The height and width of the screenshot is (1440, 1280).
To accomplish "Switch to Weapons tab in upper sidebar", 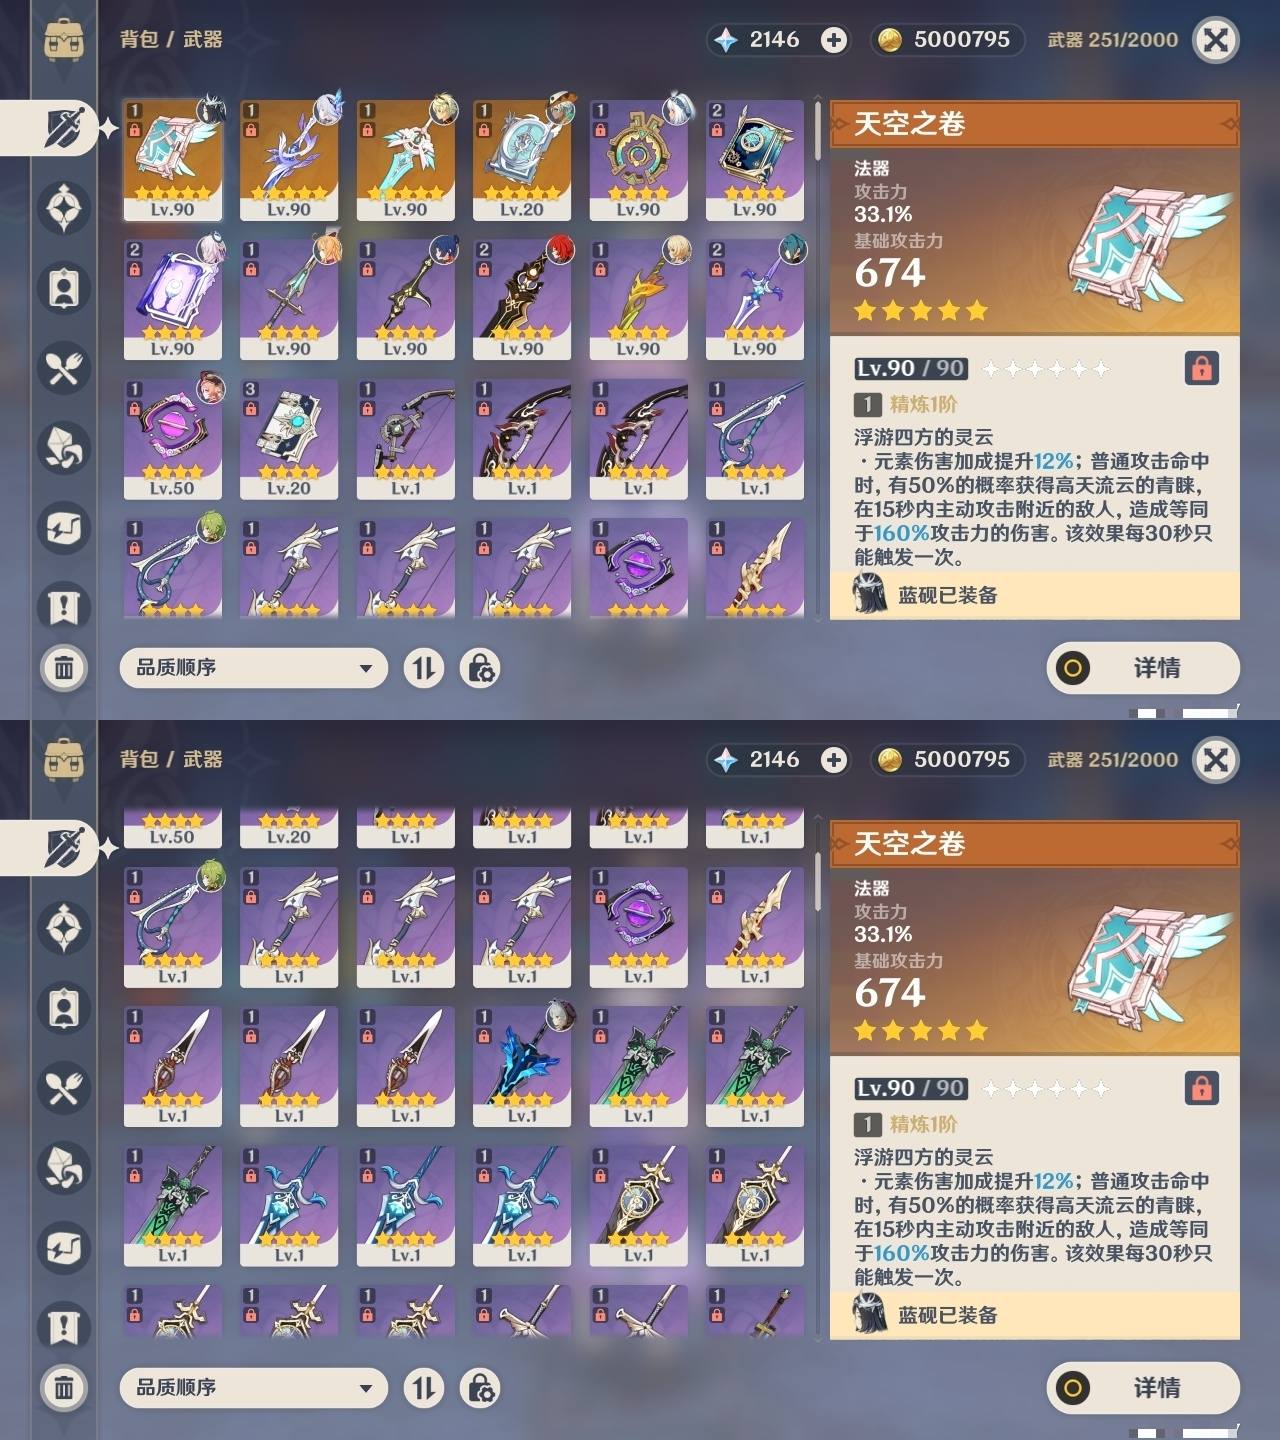I will 62,128.
